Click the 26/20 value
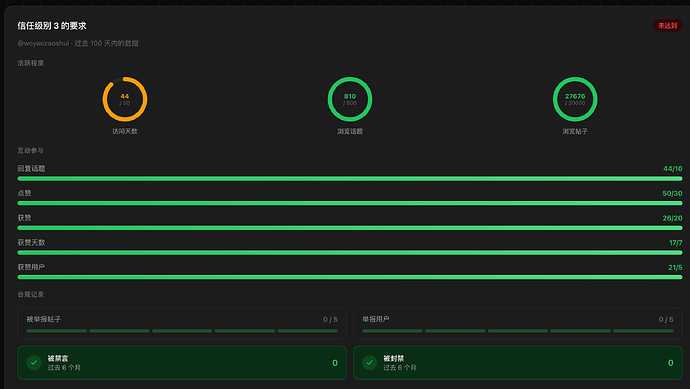Screen dimensions: 690x389 (672, 218)
